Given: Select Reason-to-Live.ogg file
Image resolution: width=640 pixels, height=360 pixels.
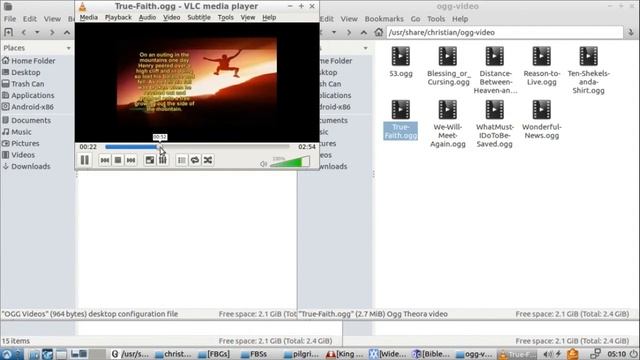Looking at the screenshot, I should pyautogui.click(x=541, y=66).
